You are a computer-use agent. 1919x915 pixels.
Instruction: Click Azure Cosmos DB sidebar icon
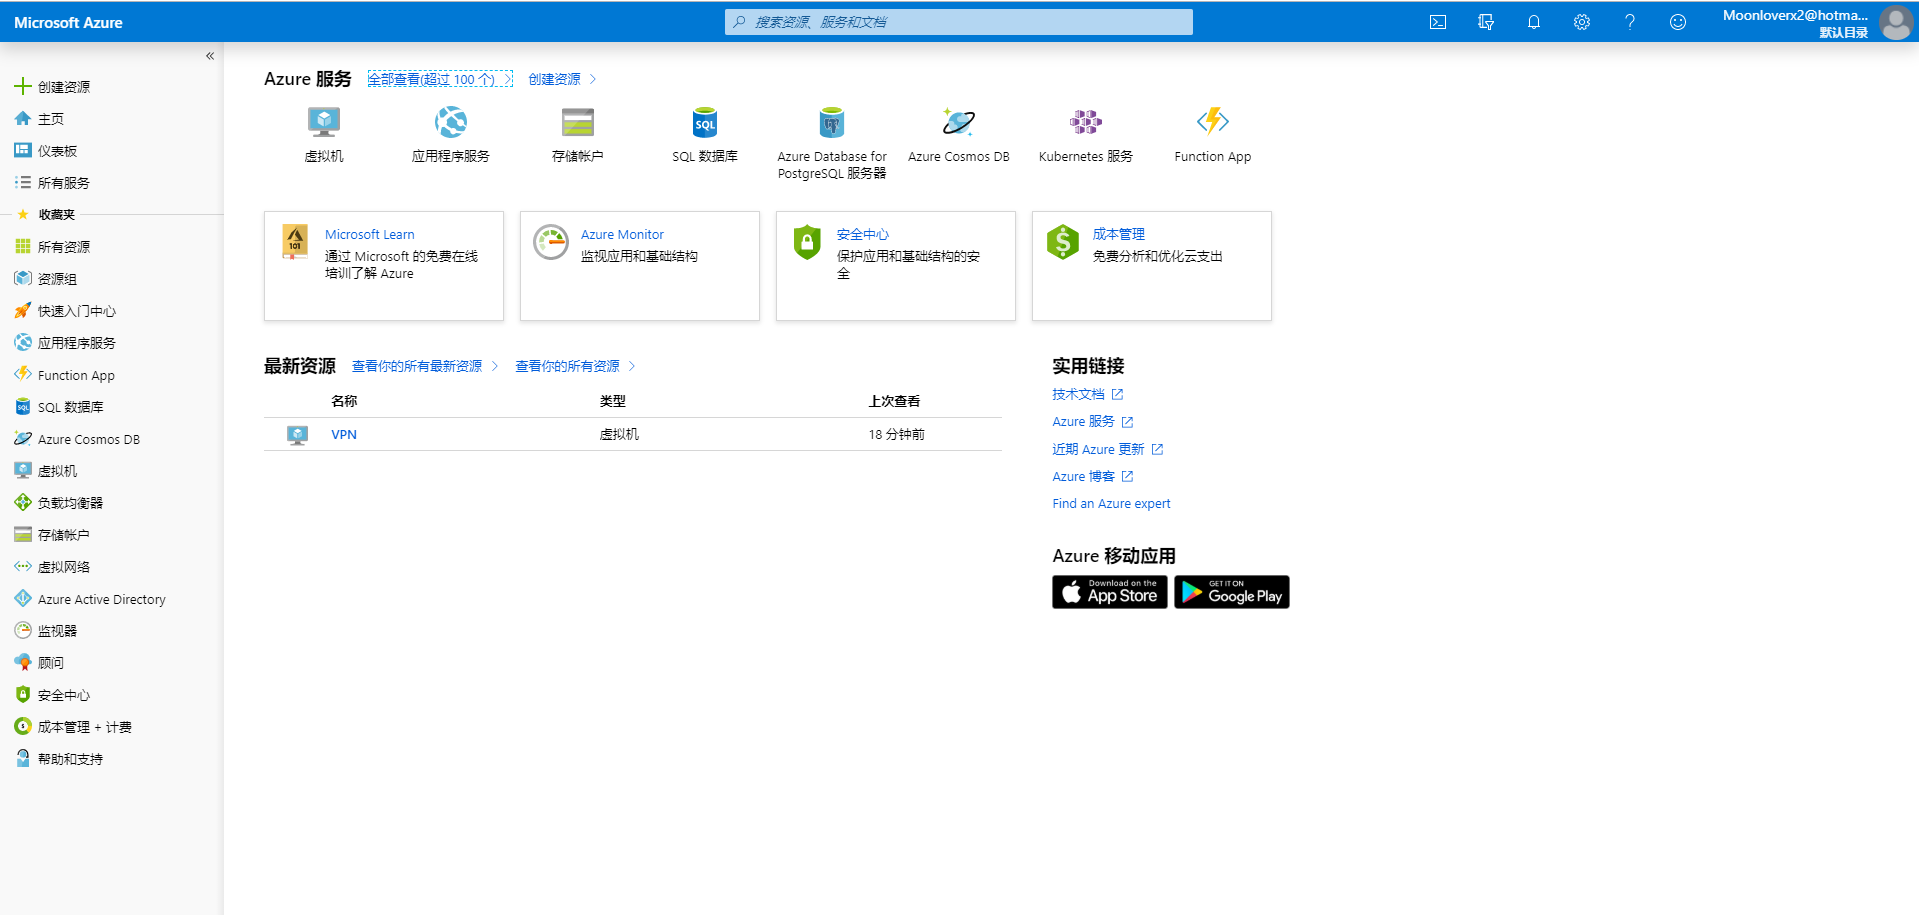click(x=23, y=438)
